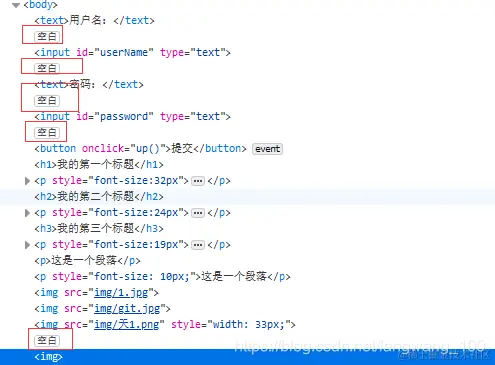Open the img/天1.png source link

(x=127, y=325)
